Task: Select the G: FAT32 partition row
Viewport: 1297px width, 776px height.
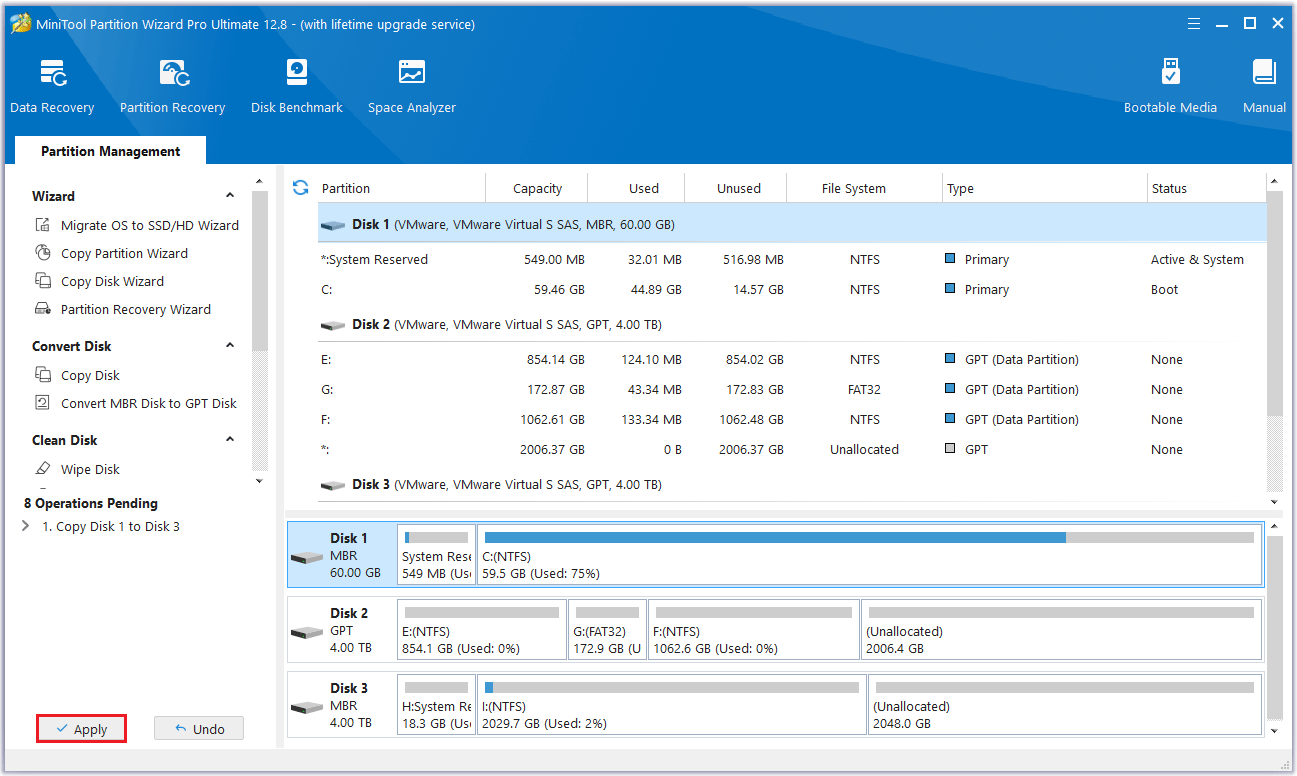Action: pos(792,389)
